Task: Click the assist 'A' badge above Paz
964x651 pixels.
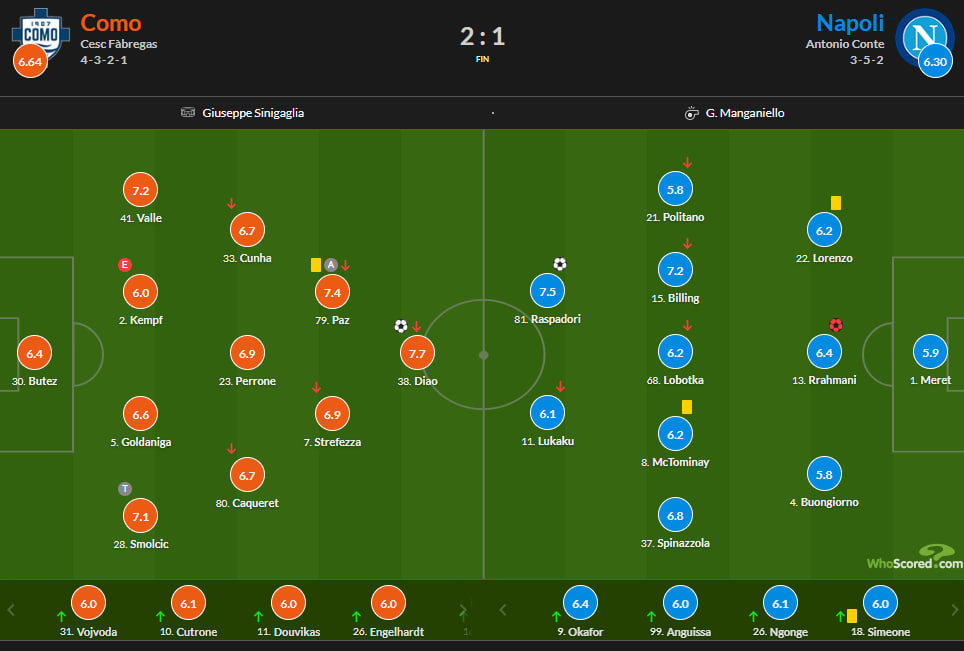Action: (x=331, y=265)
